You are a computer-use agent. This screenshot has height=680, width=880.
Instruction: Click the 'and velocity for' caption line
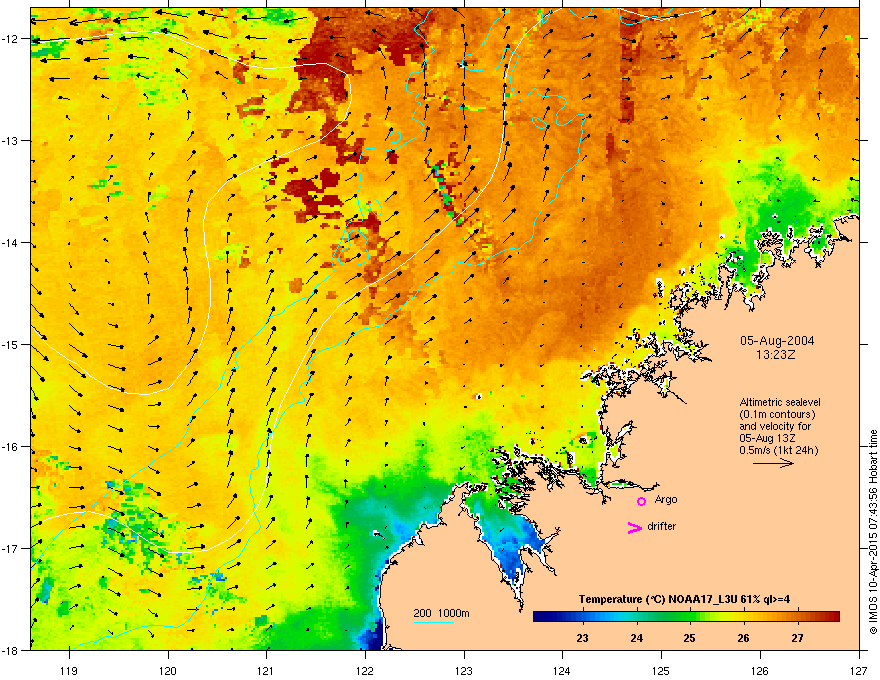pos(775,426)
